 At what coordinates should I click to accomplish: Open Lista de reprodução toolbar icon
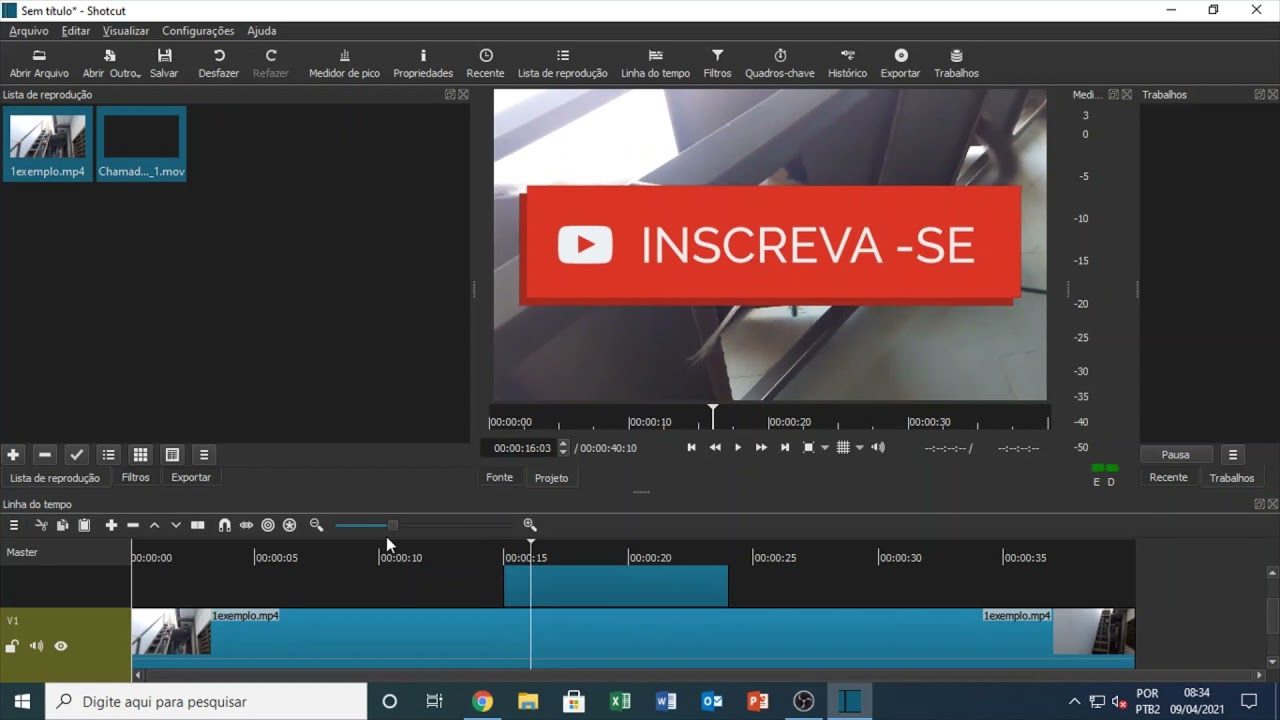coord(562,63)
